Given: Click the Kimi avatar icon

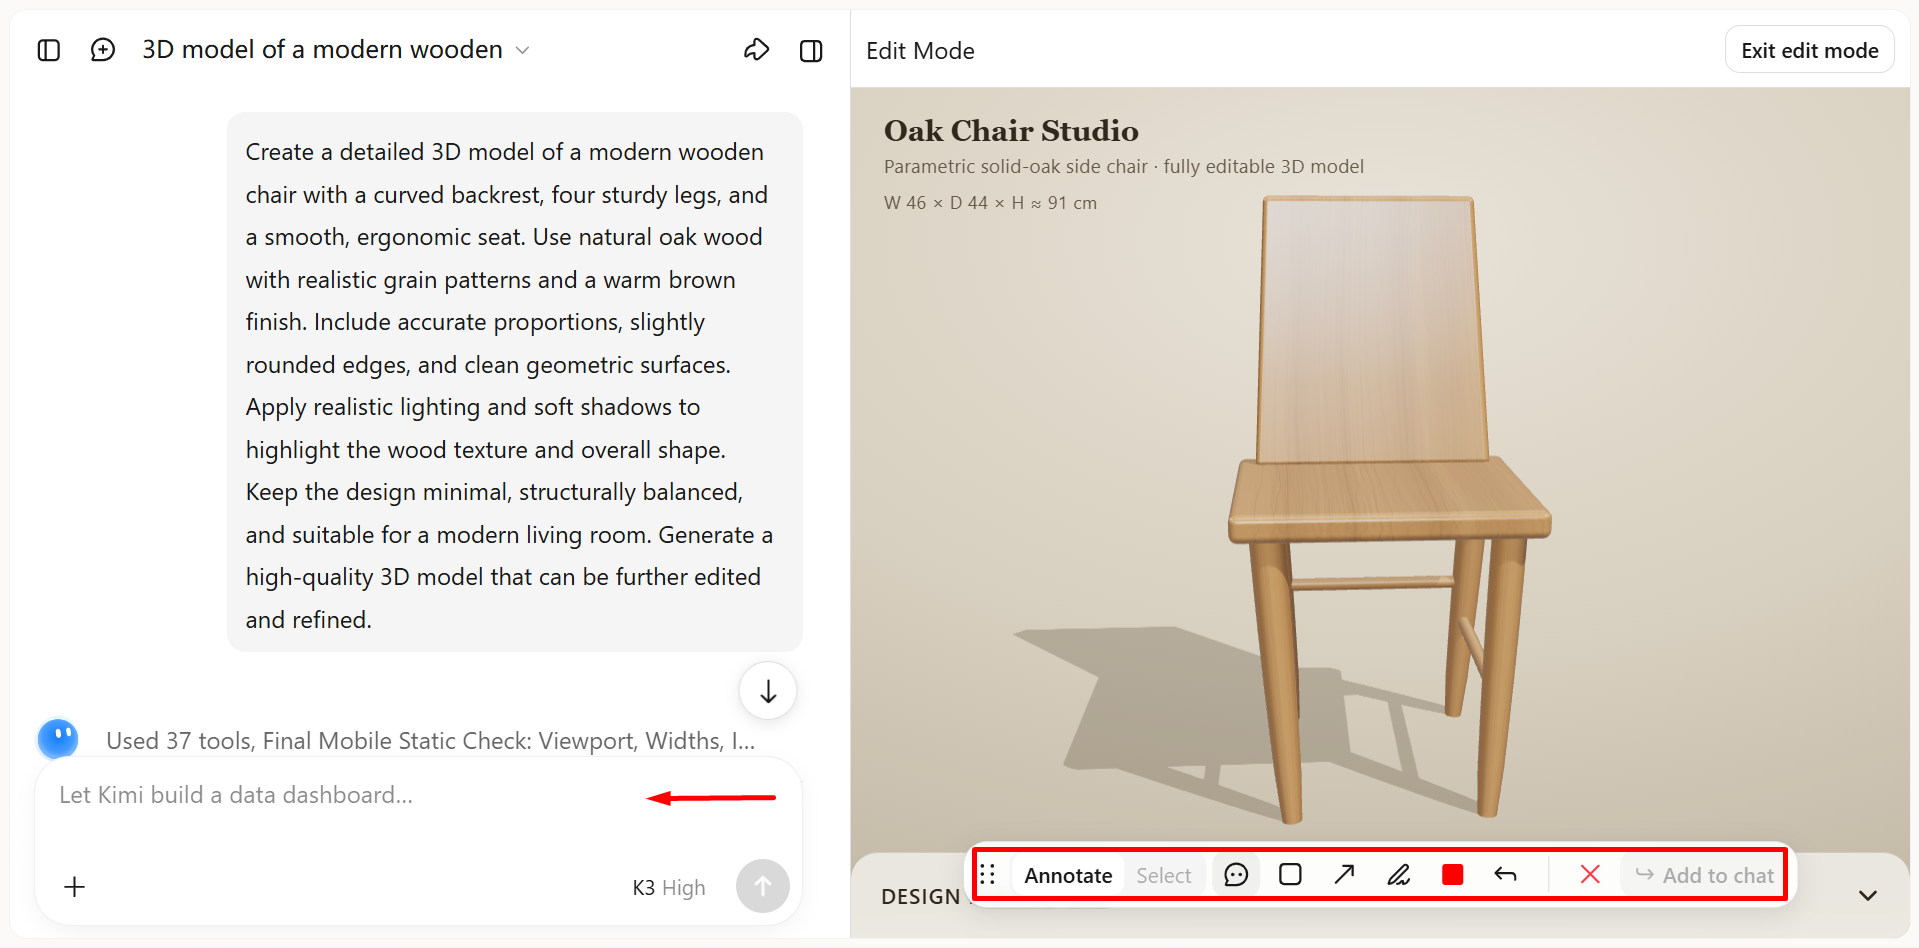Looking at the screenshot, I should [x=58, y=739].
